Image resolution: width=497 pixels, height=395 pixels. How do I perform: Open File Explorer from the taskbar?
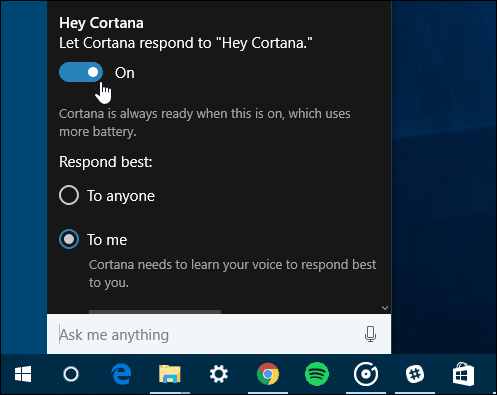170,374
